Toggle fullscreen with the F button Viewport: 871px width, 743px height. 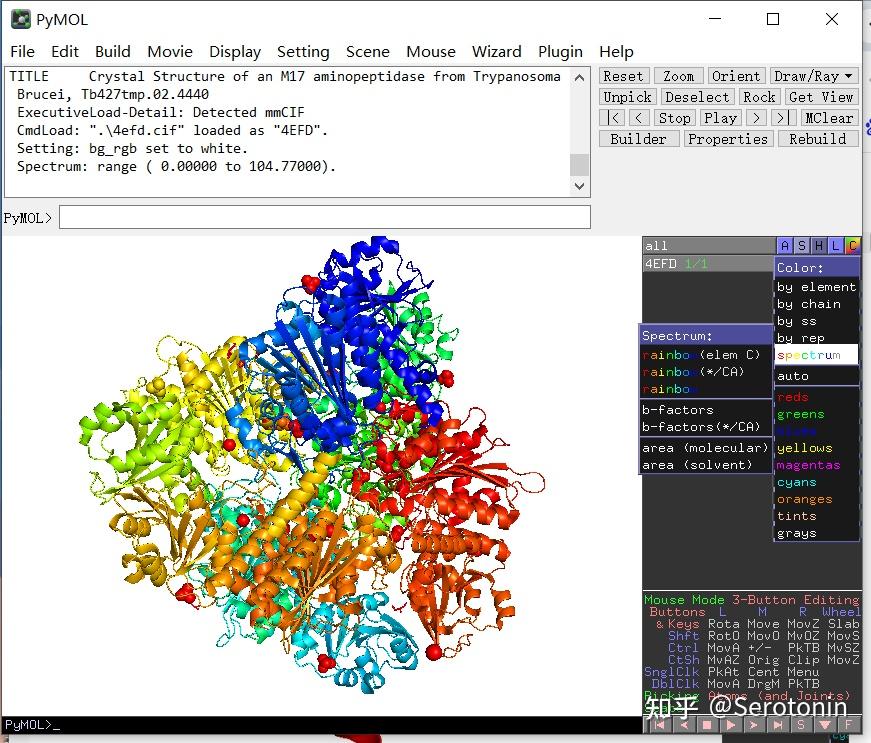(x=849, y=725)
